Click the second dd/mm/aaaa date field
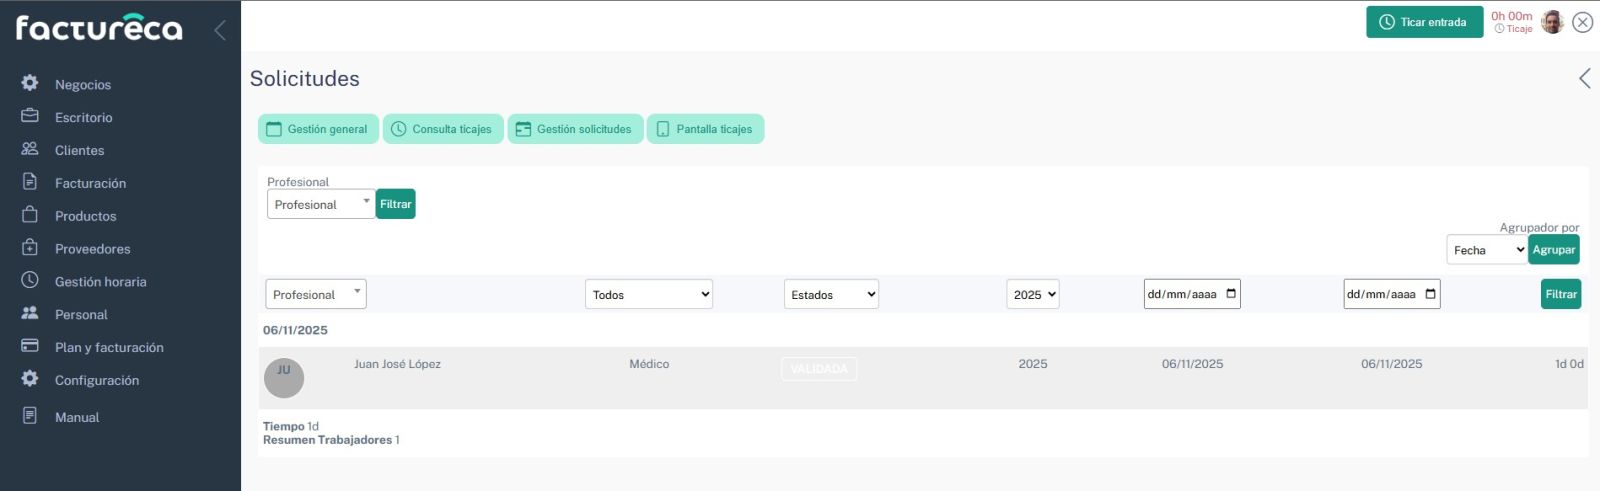The image size is (1600, 491). [x=1392, y=294]
